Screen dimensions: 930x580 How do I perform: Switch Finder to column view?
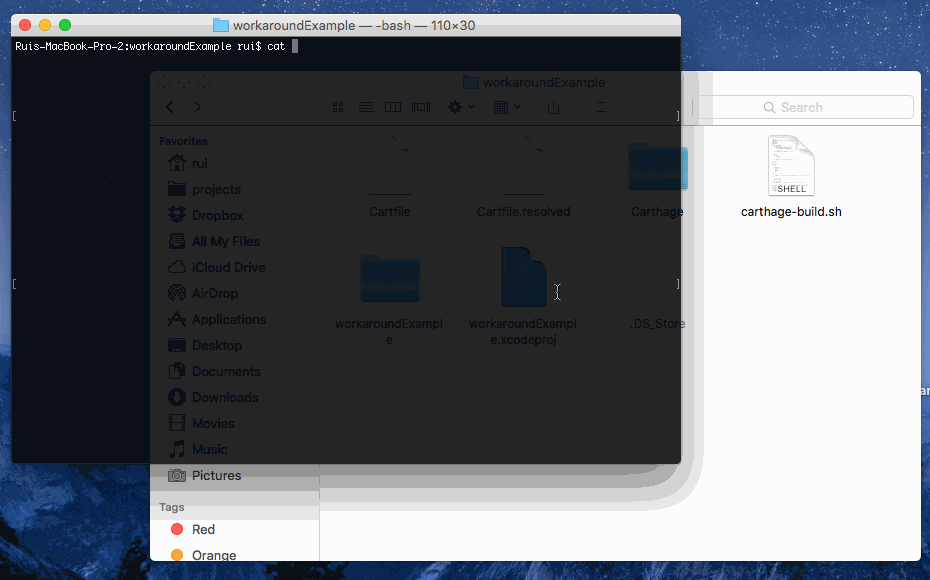393,107
